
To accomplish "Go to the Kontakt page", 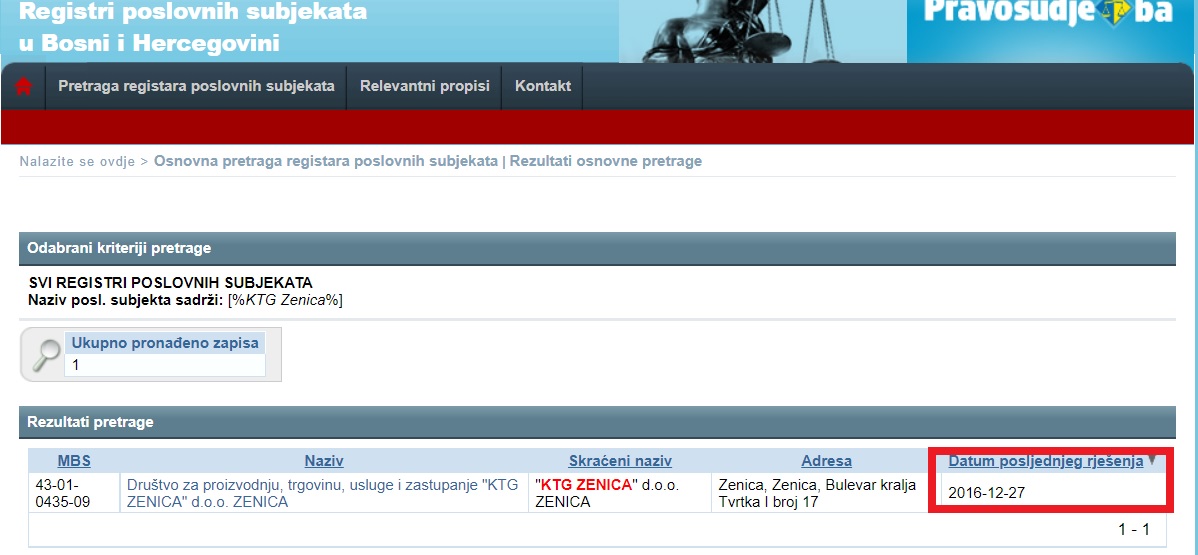I will (543, 86).
